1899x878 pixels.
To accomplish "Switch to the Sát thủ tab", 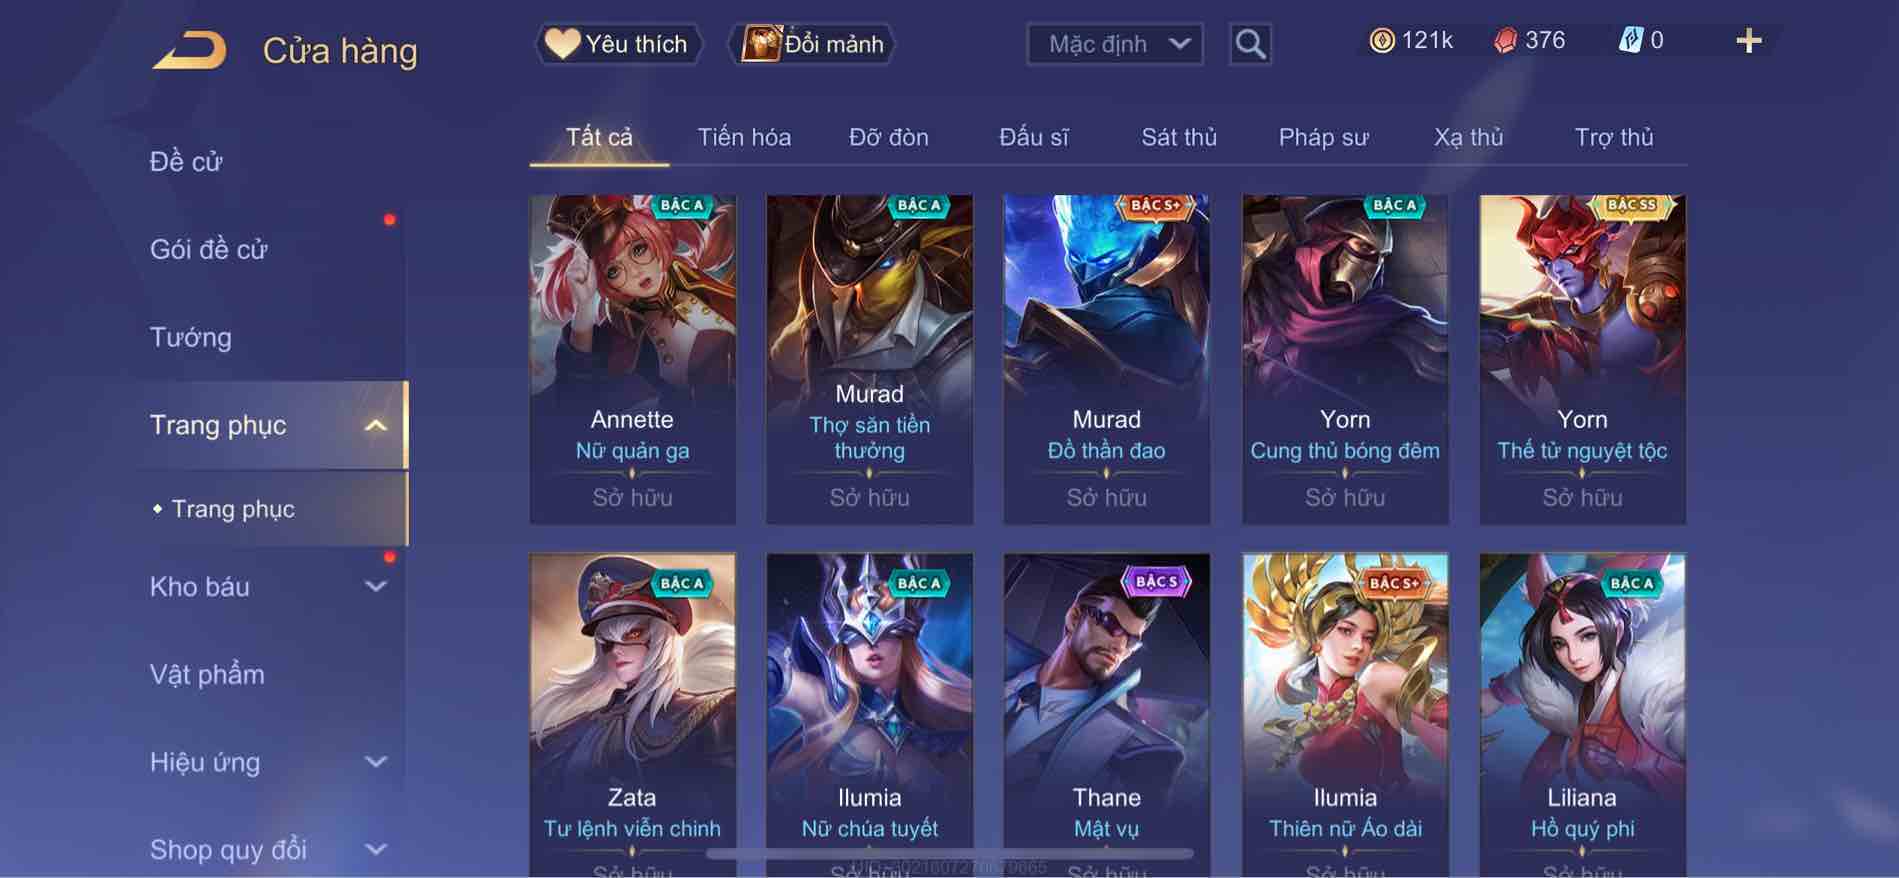I will pyautogui.click(x=1179, y=137).
